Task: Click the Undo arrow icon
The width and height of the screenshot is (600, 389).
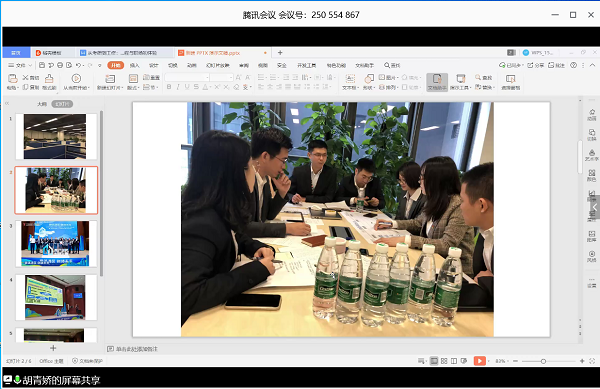Action: pos(78,65)
